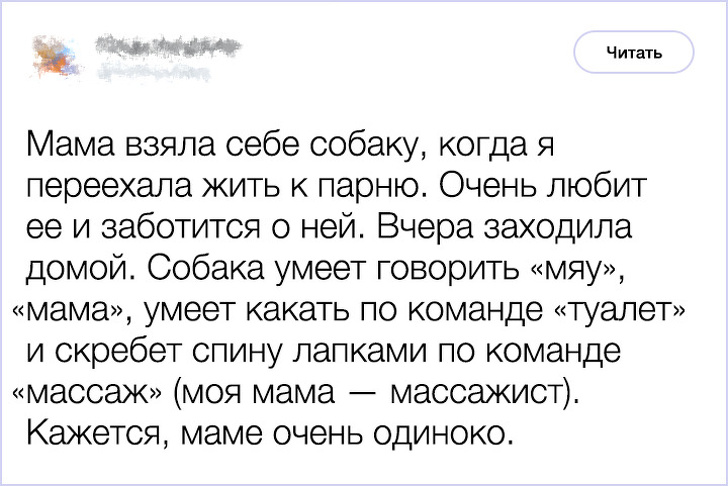Screen dimensions: 728x486
Task: Click the quoted word «мяу»
Action: tap(580, 269)
